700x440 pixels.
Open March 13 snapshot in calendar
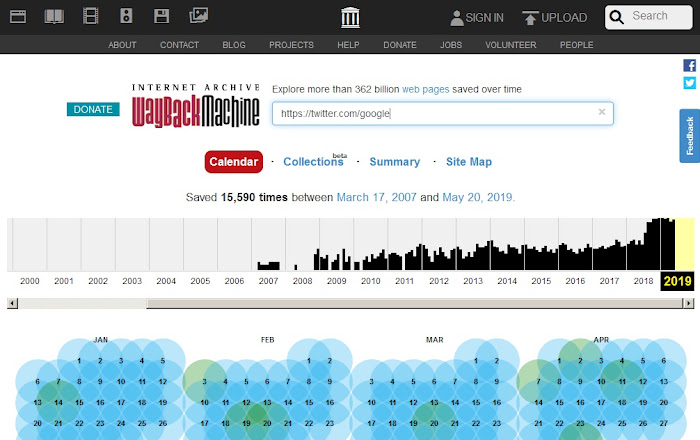pyautogui.click(x=434, y=403)
